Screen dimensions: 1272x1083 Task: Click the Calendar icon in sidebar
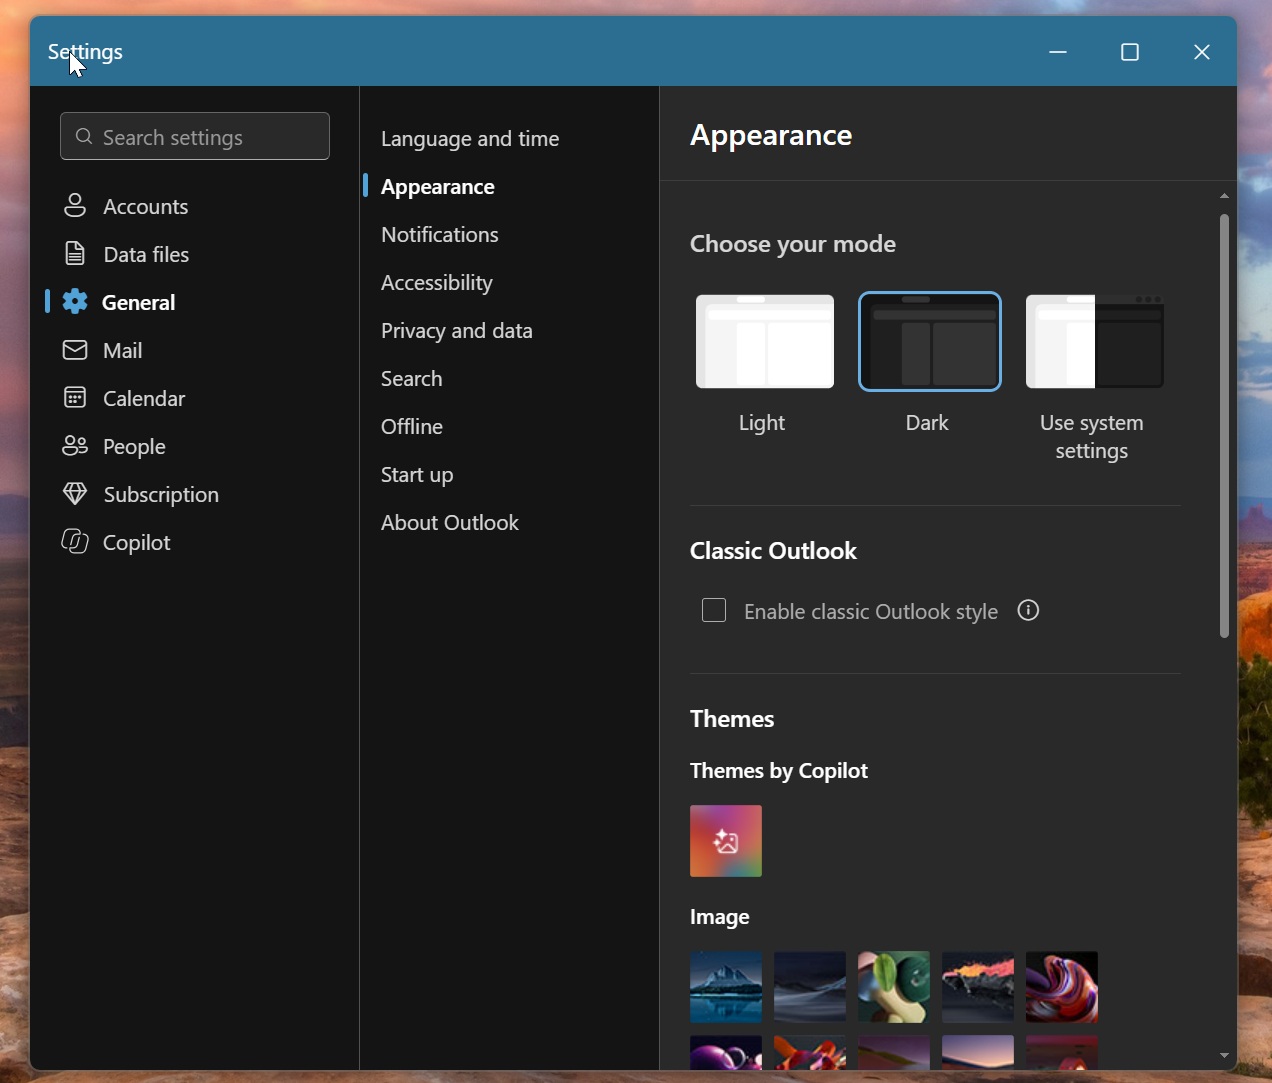click(x=75, y=398)
